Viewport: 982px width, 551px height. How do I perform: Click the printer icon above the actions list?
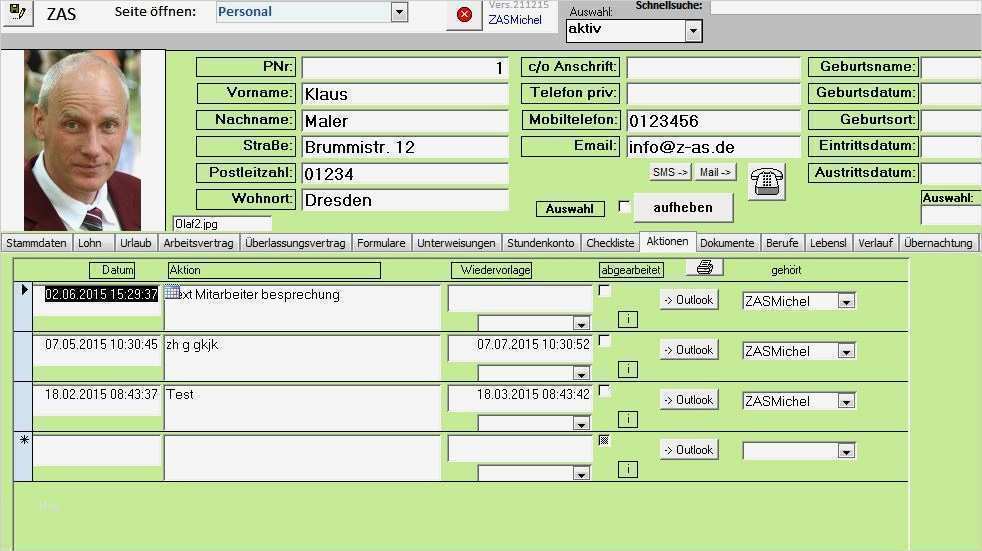[705, 267]
